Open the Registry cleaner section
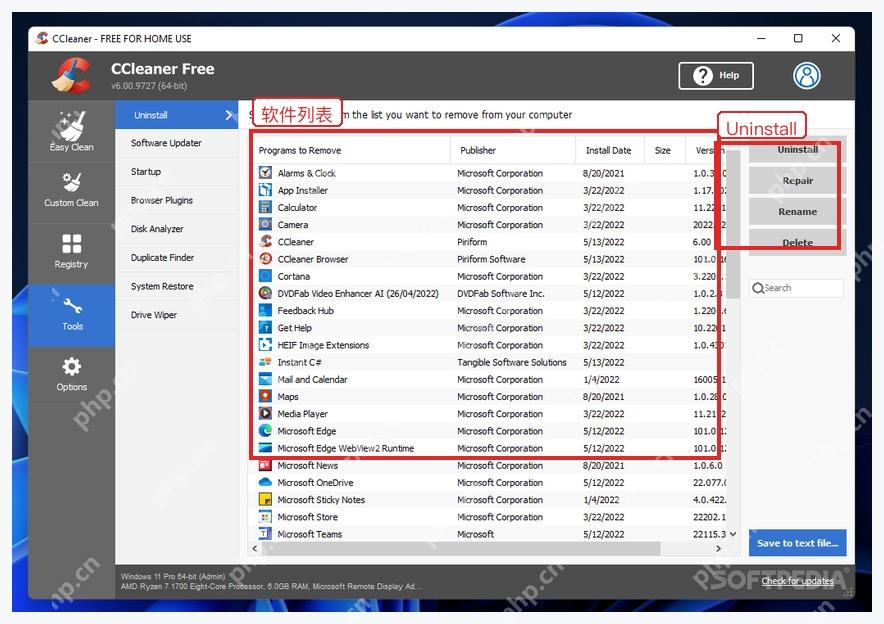884x624 pixels. tap(72, 251)
